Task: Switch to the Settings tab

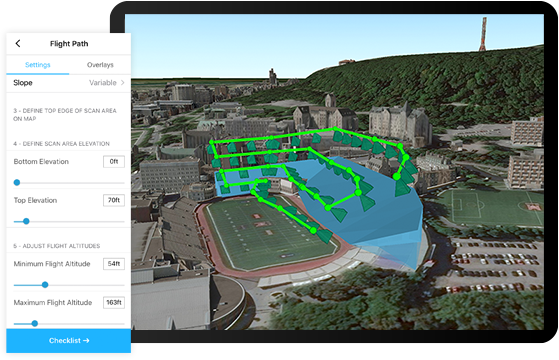Action: (x=38, y=65)
